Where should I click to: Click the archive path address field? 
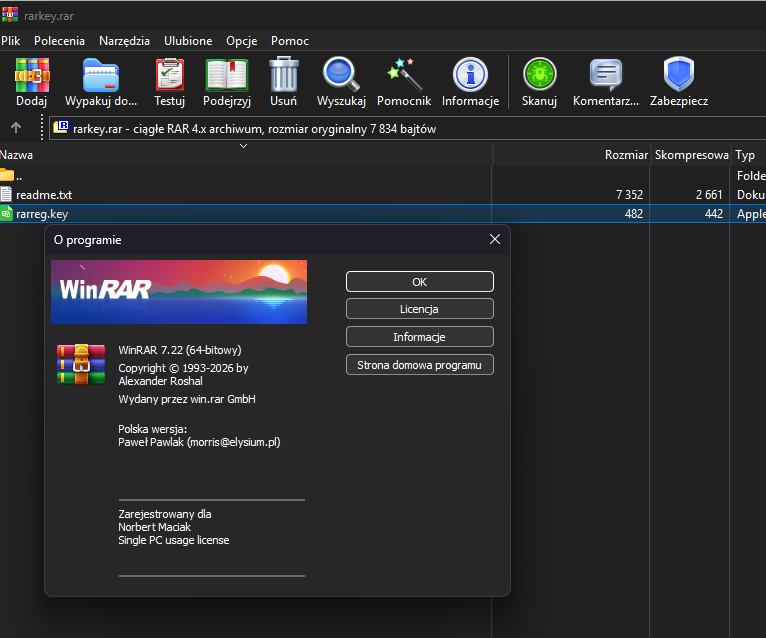click(407, 128)
